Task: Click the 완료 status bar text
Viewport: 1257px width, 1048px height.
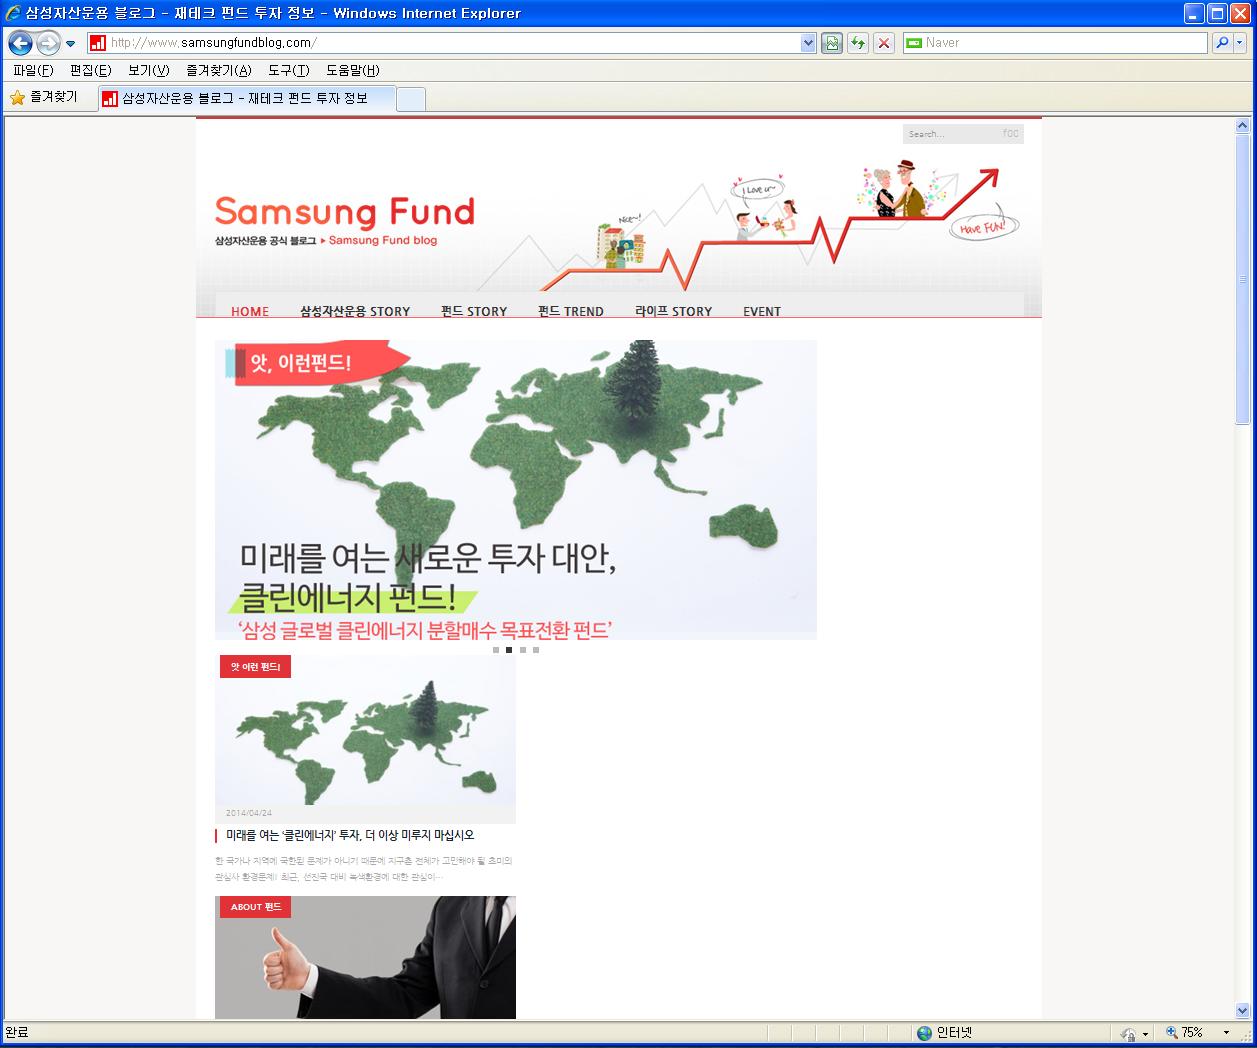Action: (x=17, y=1033)
